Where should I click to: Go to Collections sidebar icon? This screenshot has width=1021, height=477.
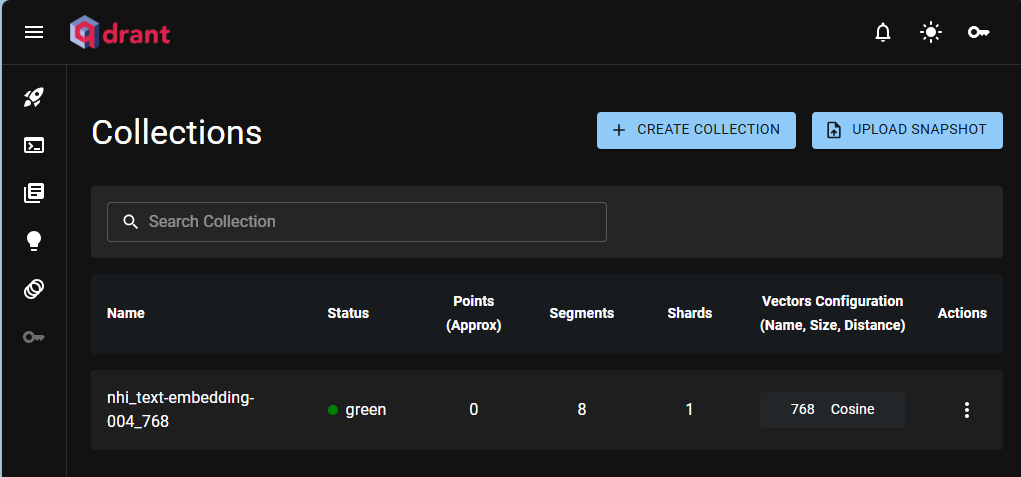click(34, 193)
